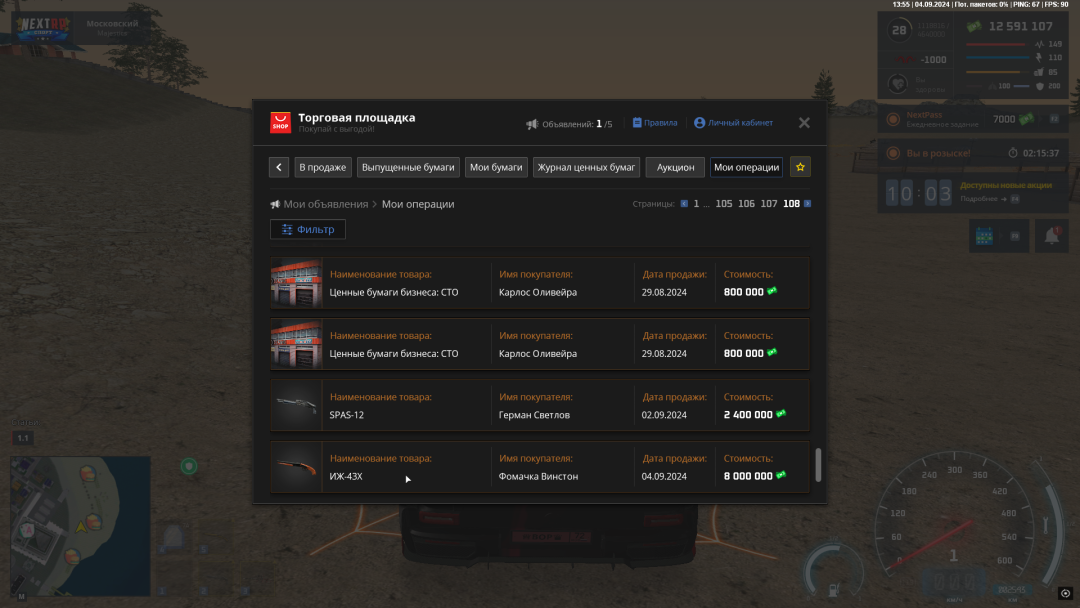Open the Фильтр filter button
This screenshot has height=608, width=1080.
tap(308, 229)
